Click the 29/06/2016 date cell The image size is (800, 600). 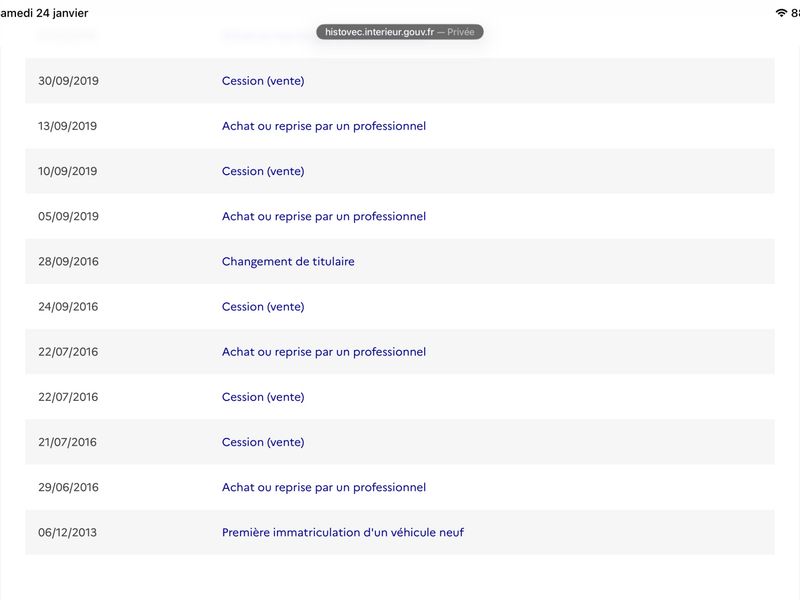pos(68,487)
